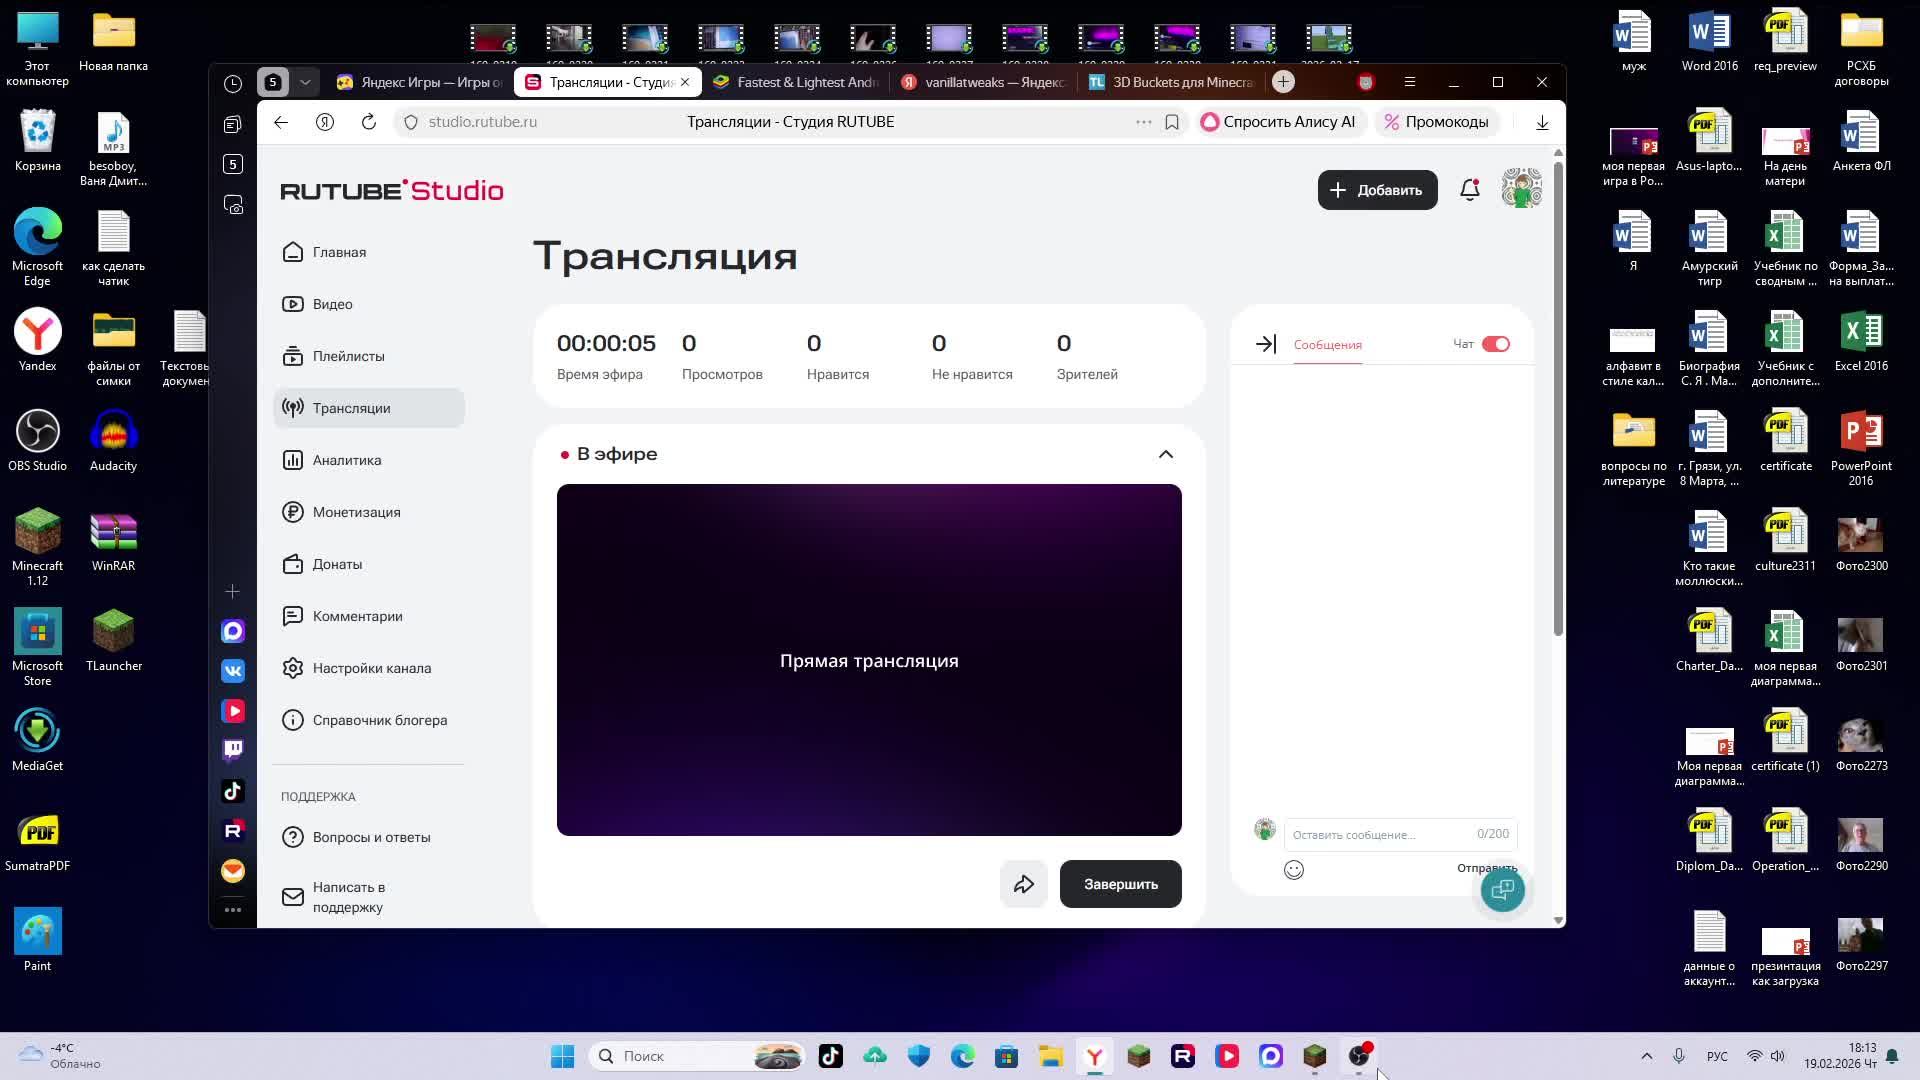Expand hidden icons in the system tray
Viewport: 1920px width, 1080px height.
[1647, 1055]
